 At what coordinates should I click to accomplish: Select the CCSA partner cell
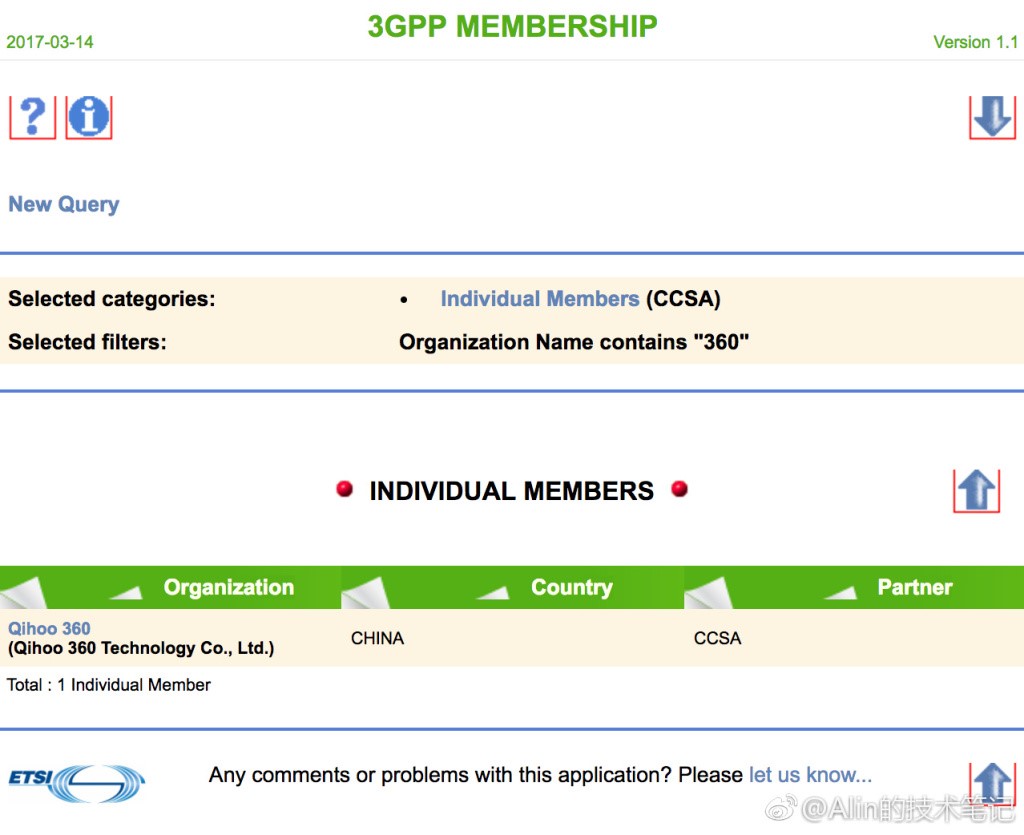pos(717,638)
